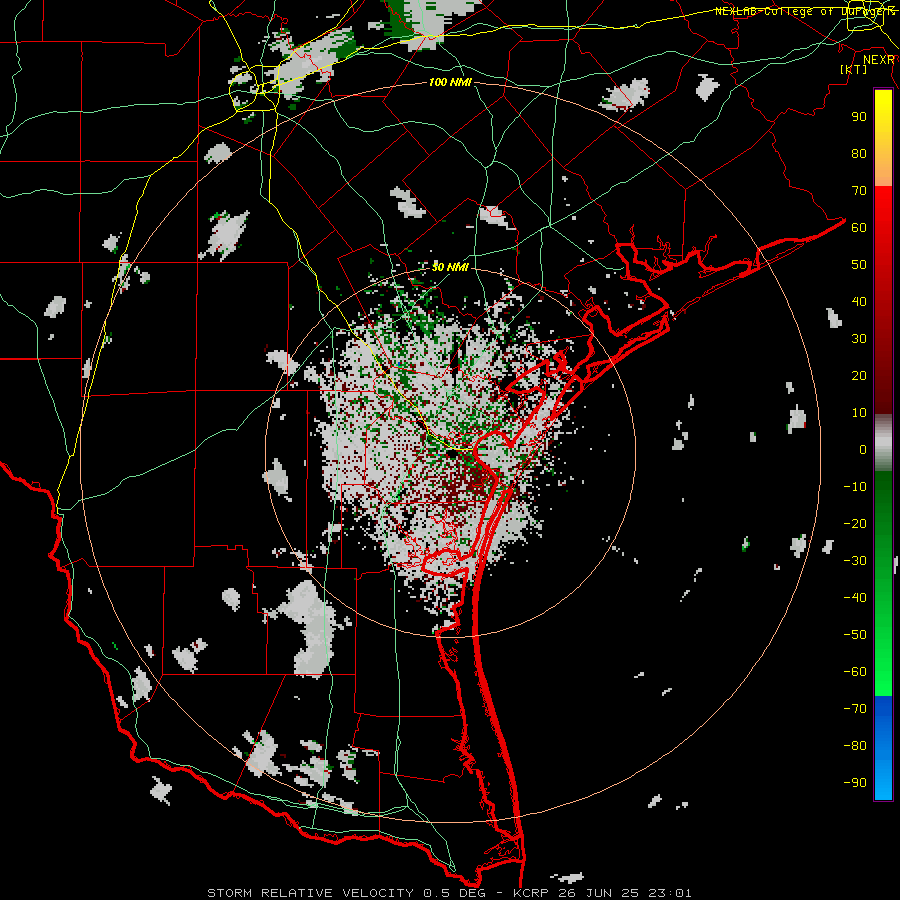
Task: Click the -20 knot scale label
Action: tap(855, 523)
